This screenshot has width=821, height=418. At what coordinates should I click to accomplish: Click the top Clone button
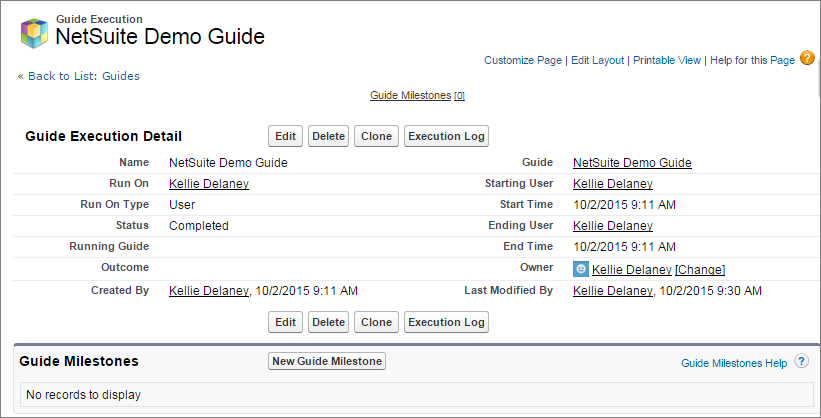pos(376,136)
